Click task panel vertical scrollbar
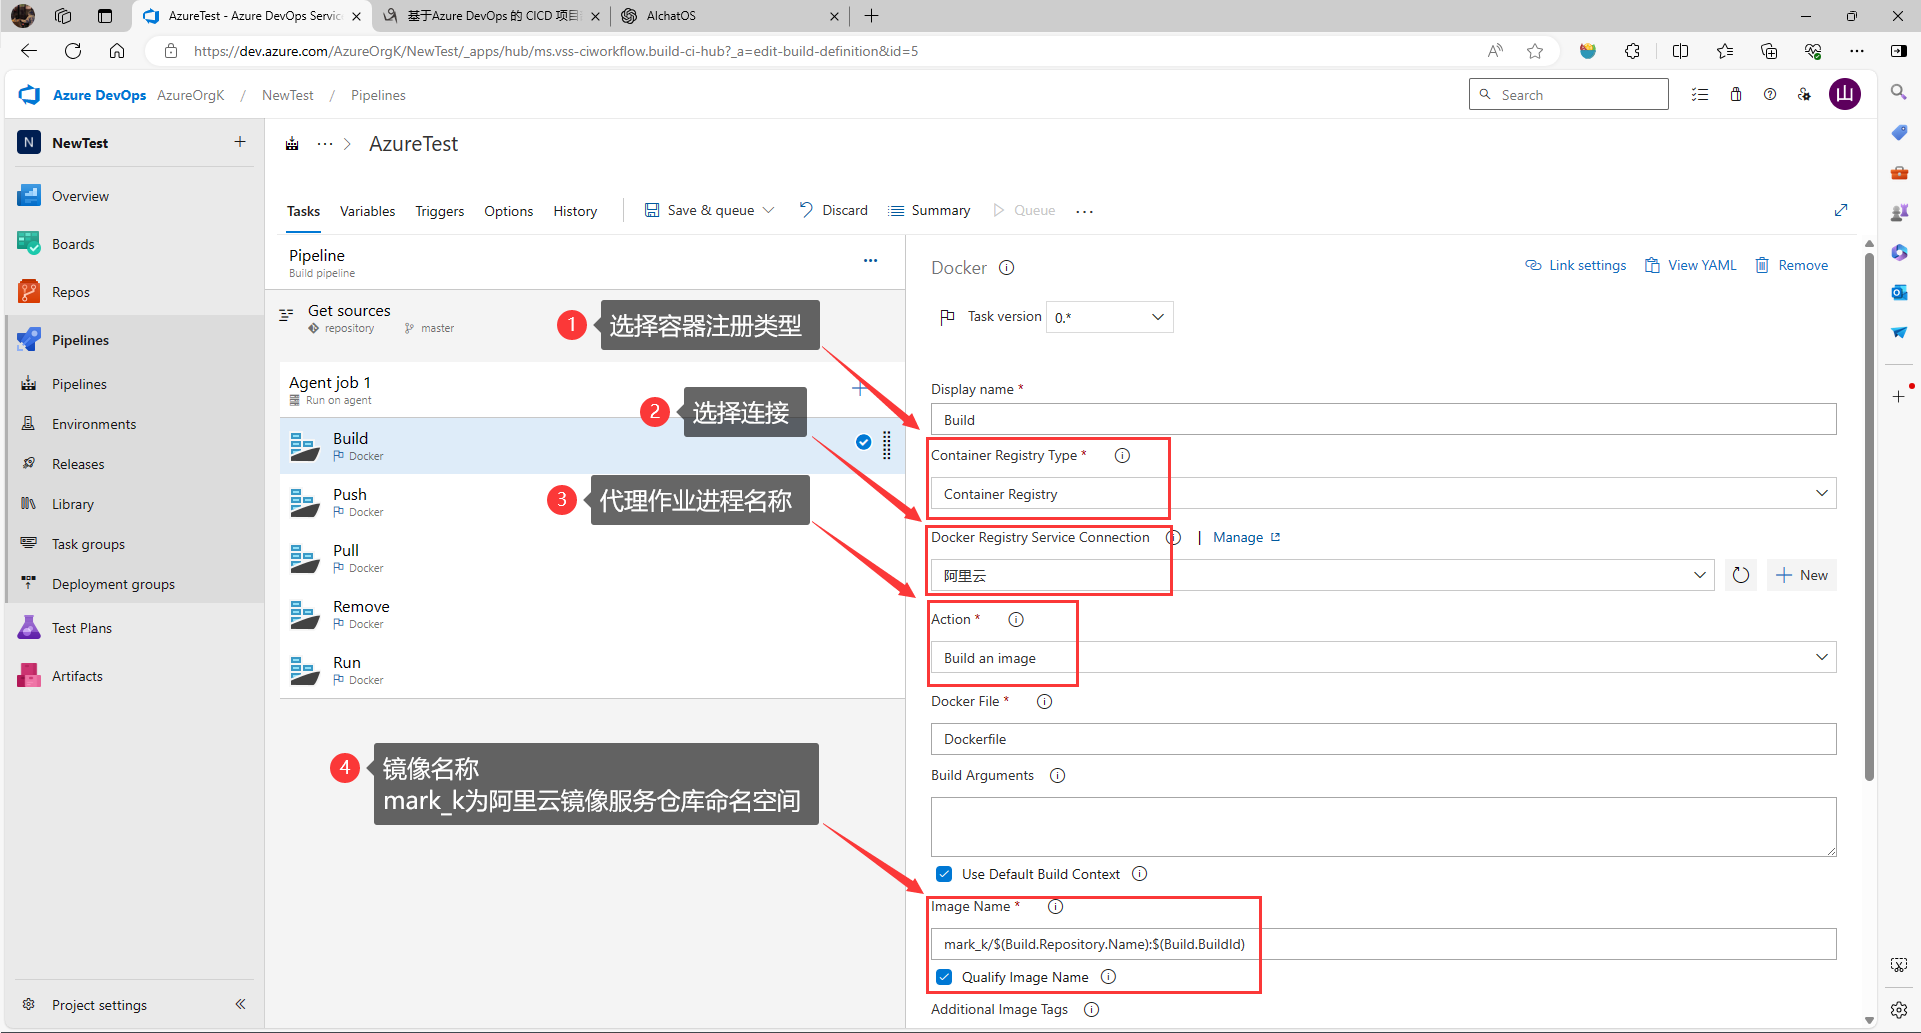The image size is (1921, 1033). (1869, 515)
